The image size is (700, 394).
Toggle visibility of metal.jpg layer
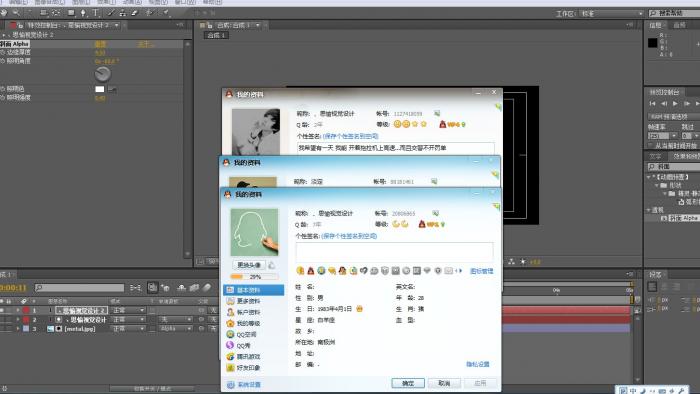2,329
